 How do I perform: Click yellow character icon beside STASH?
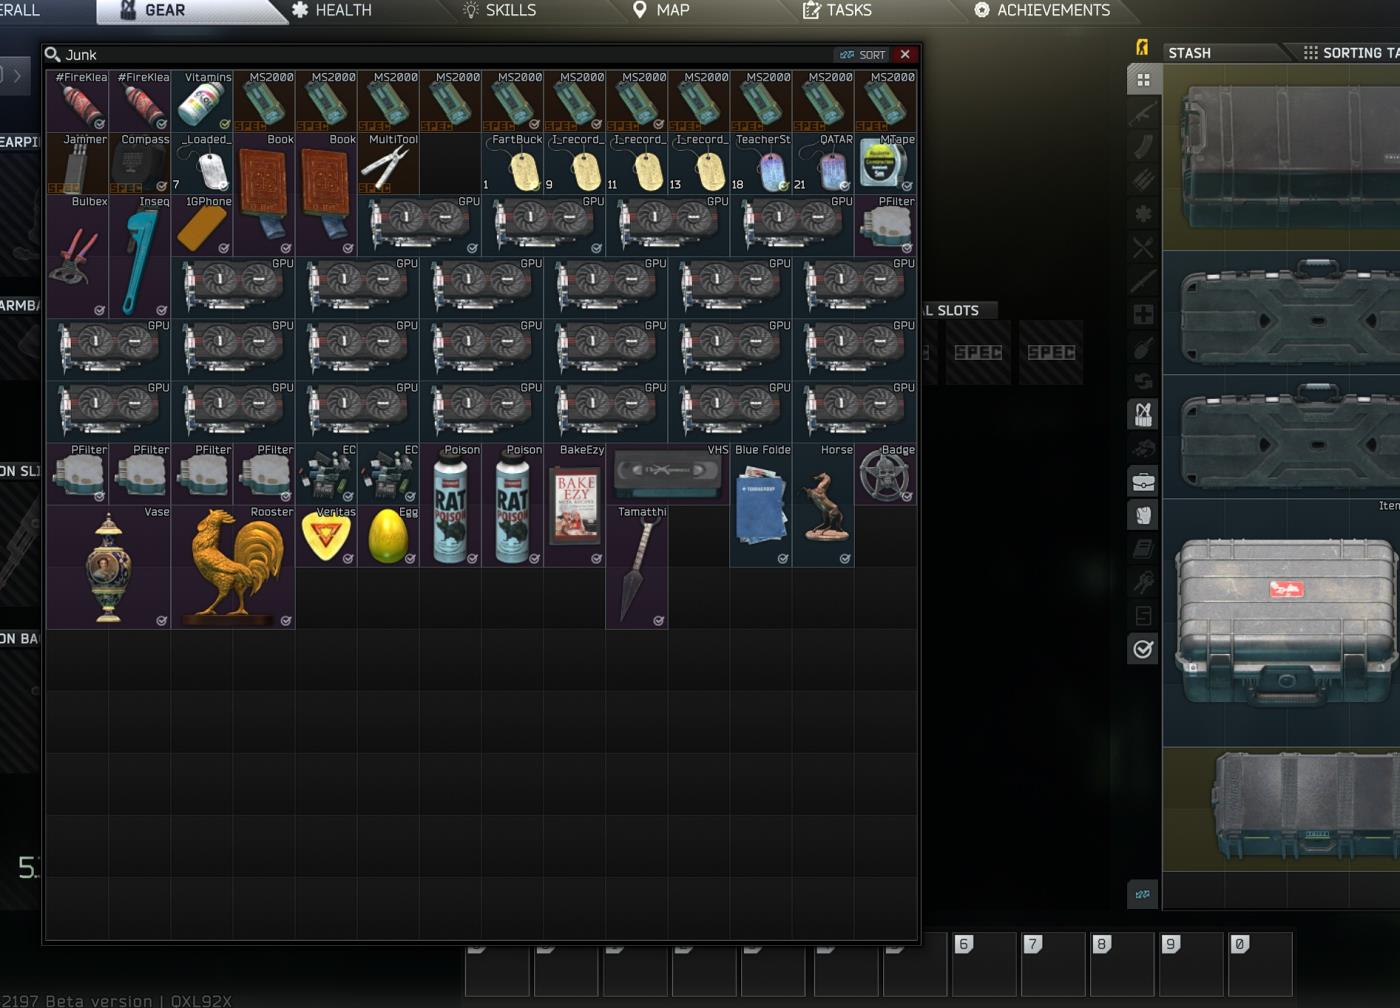[1142, 47]
